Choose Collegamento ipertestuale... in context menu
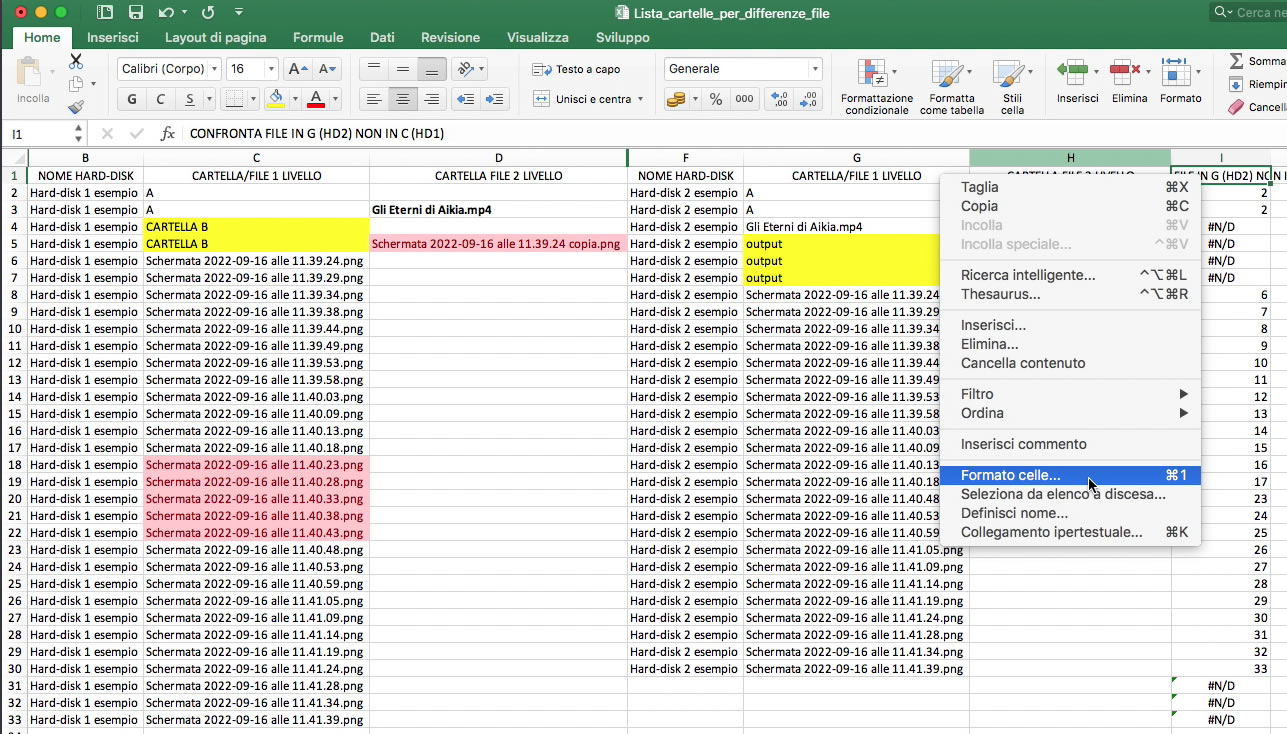Viewport: 1287px width, 734px height. click(1070, 532)
